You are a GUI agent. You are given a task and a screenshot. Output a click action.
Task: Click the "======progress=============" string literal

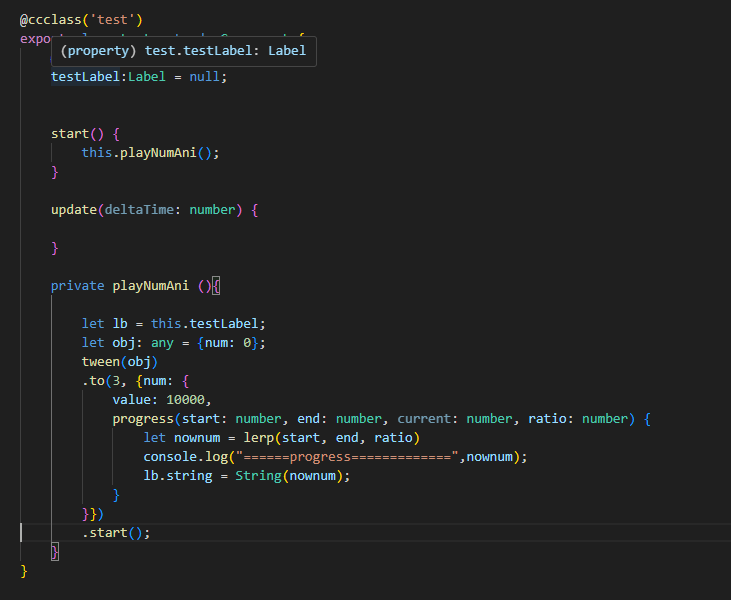click(x=347, y=456)
